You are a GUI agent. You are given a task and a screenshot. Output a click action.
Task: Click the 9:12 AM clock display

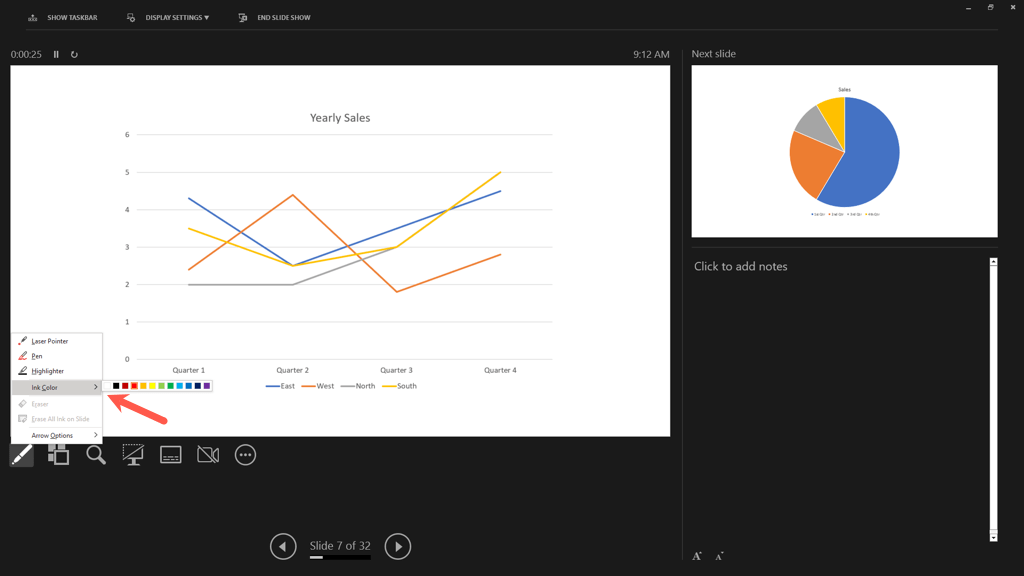click(x=651, y=54)
